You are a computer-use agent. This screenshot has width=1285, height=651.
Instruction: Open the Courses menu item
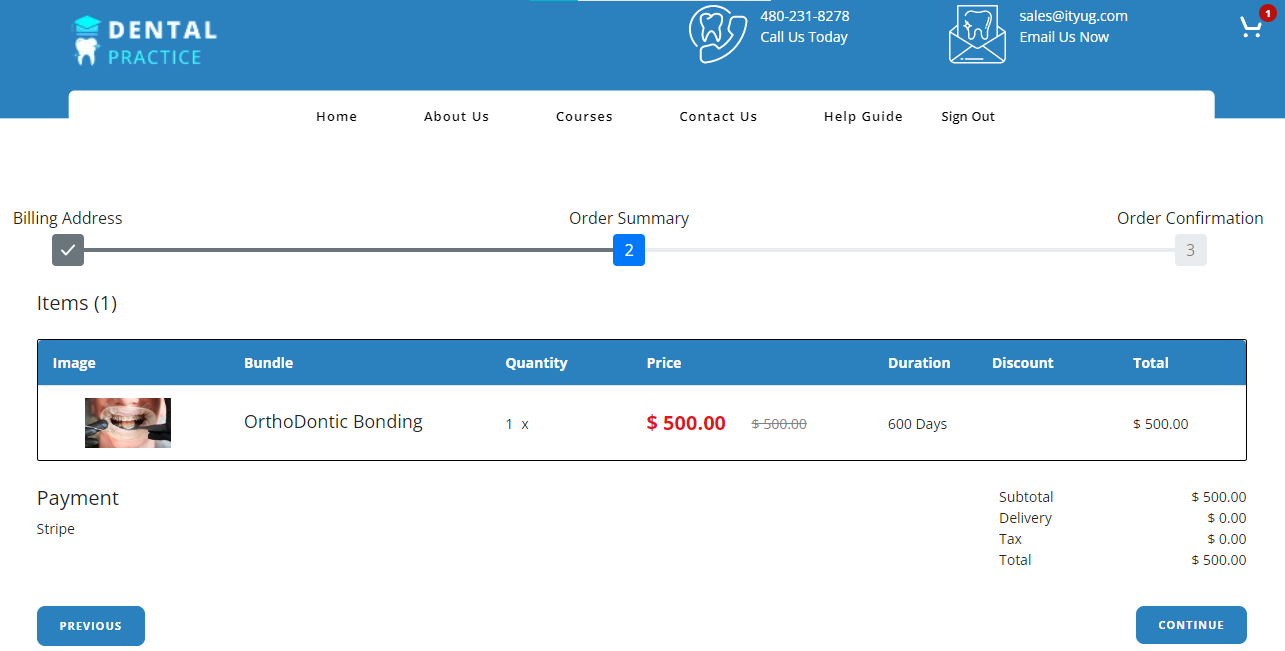[x=584, y=117]
